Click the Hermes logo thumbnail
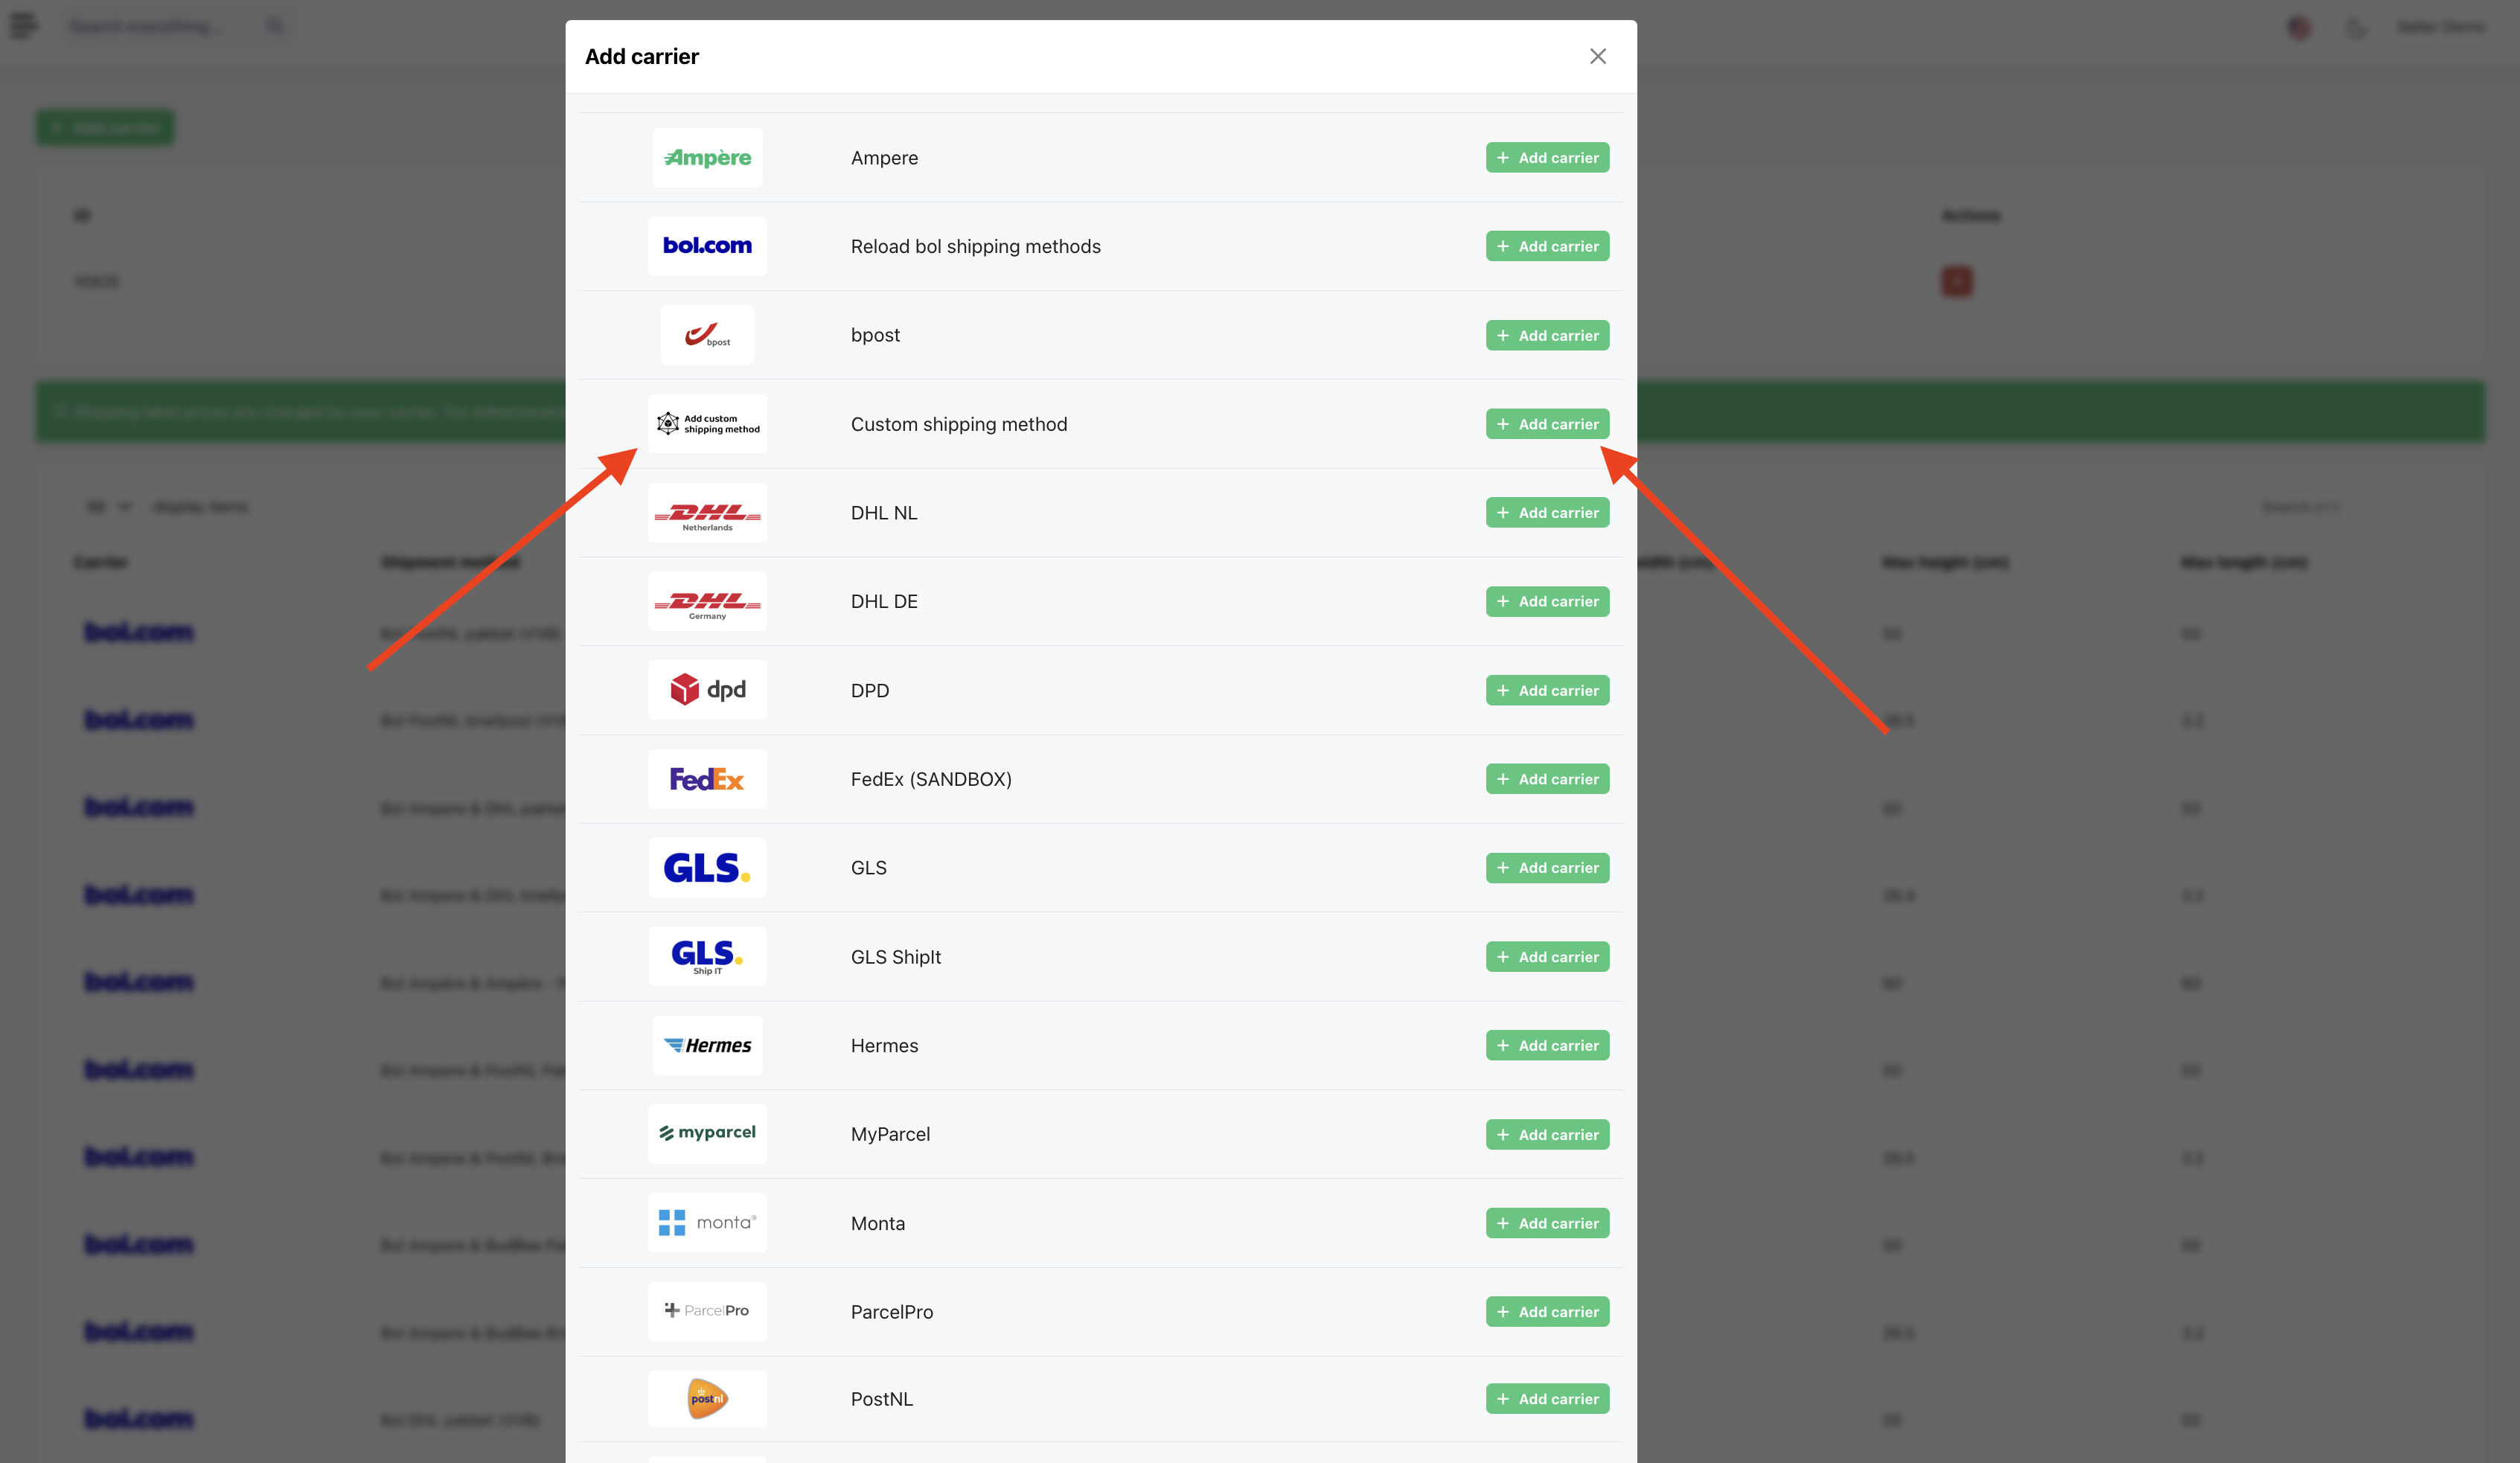The image size is (2520, 1463). 707,1046
